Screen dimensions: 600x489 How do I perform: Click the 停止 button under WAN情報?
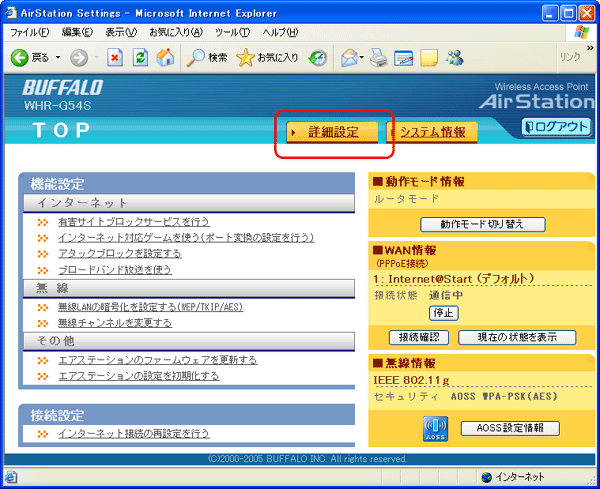click(443, 313)
